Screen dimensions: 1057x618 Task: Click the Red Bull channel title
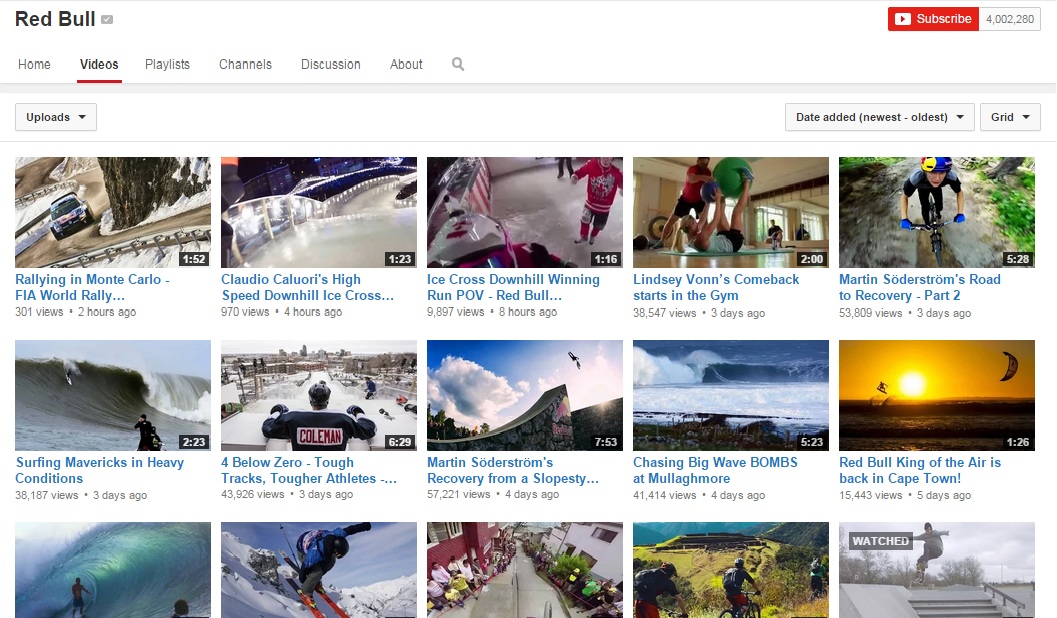(55, 19)
